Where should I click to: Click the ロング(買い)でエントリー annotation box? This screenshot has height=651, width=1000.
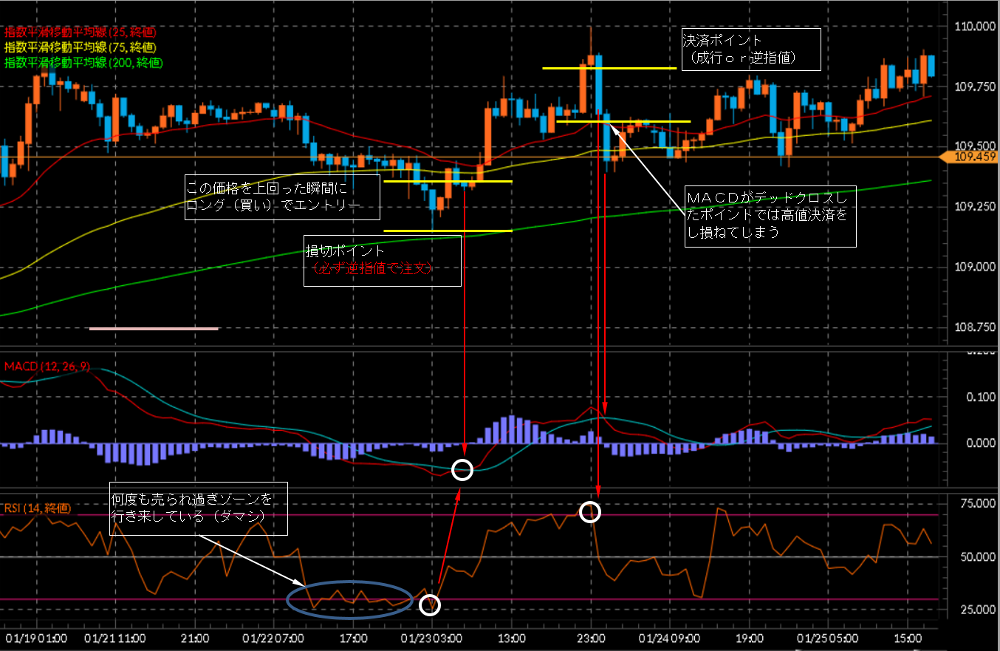point(283,197)
